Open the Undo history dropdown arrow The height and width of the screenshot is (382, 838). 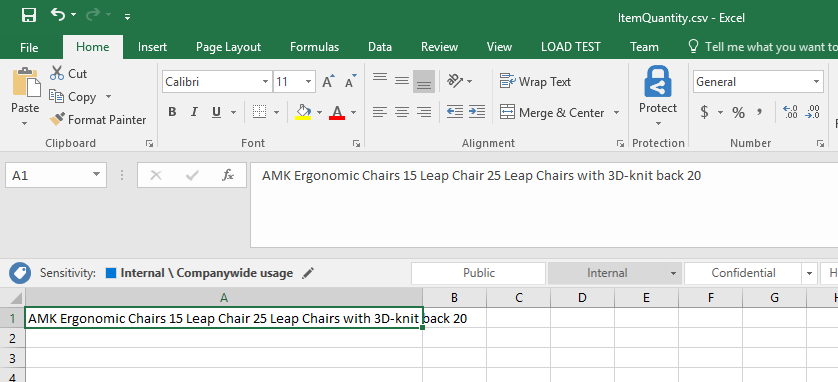[x=73, y=15]
